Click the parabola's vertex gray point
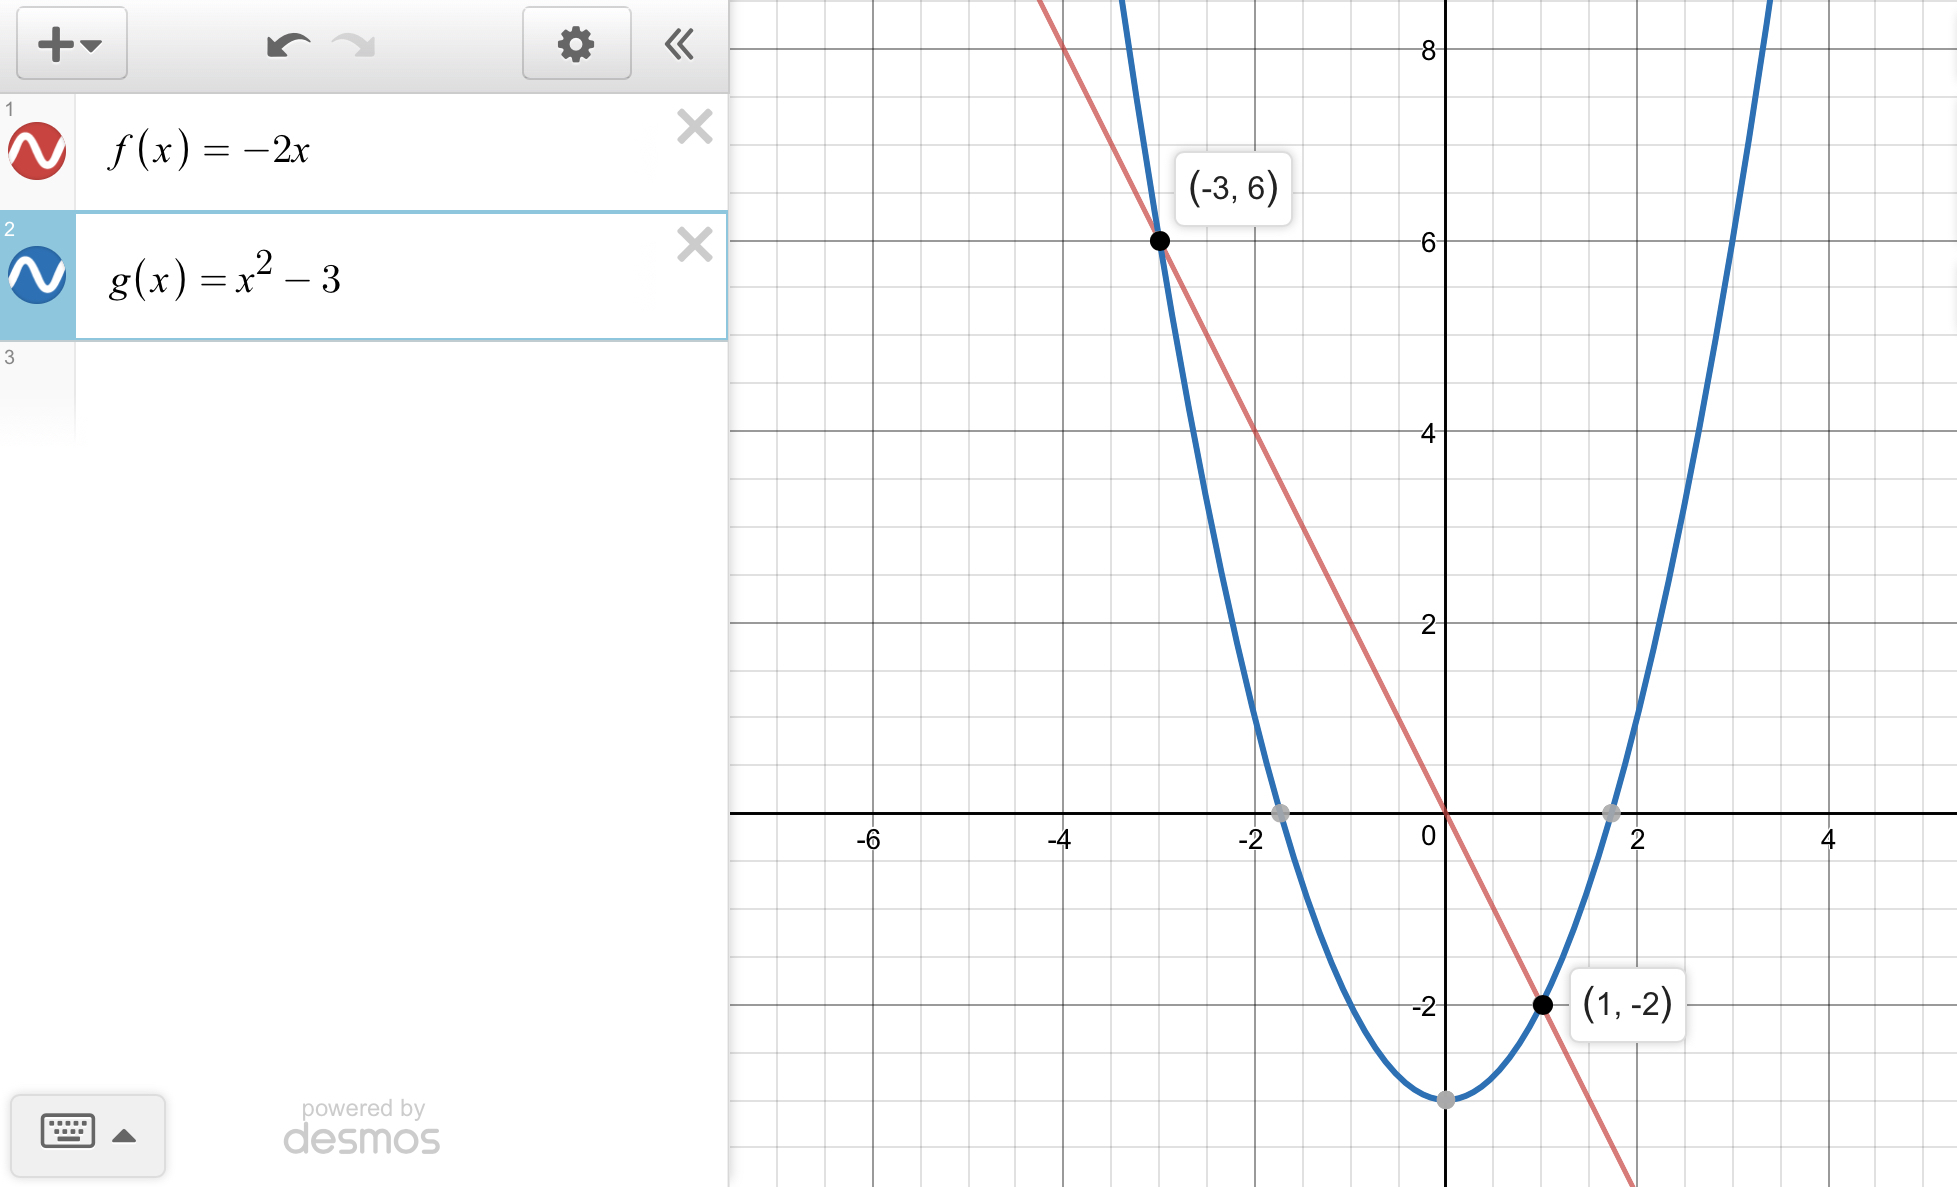The width and height of the screenshot is (1957, 1187). [x=1446, y=1100]
